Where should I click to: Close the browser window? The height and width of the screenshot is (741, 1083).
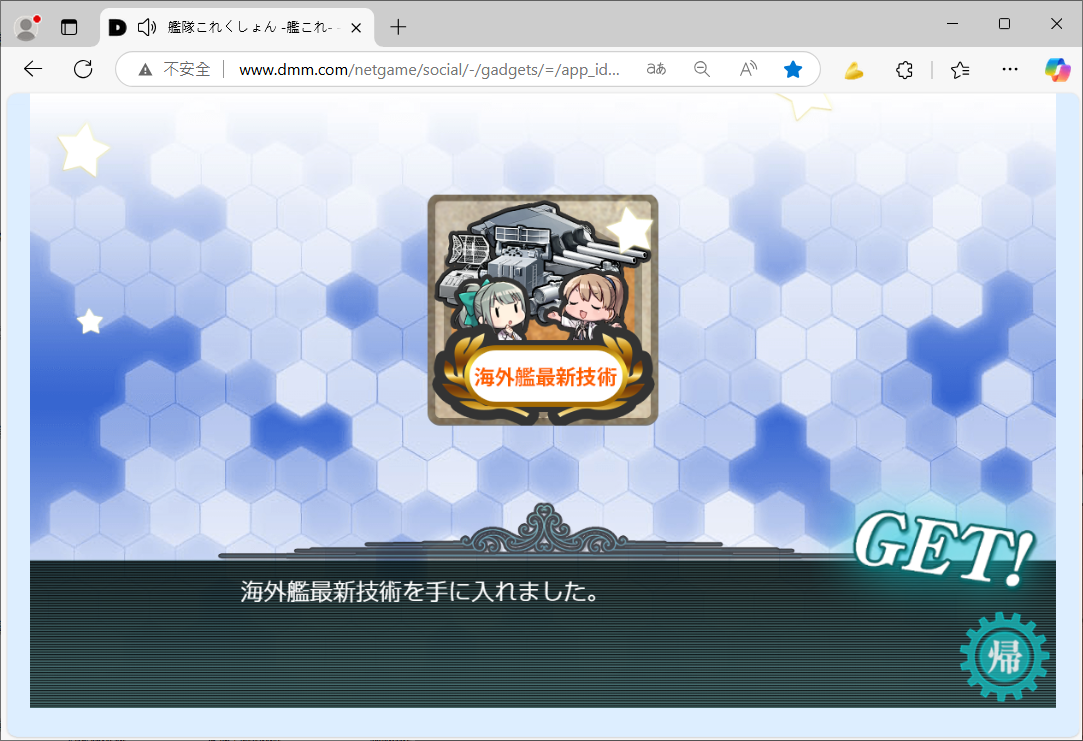pyautogui.click(x=1056, y=23)
